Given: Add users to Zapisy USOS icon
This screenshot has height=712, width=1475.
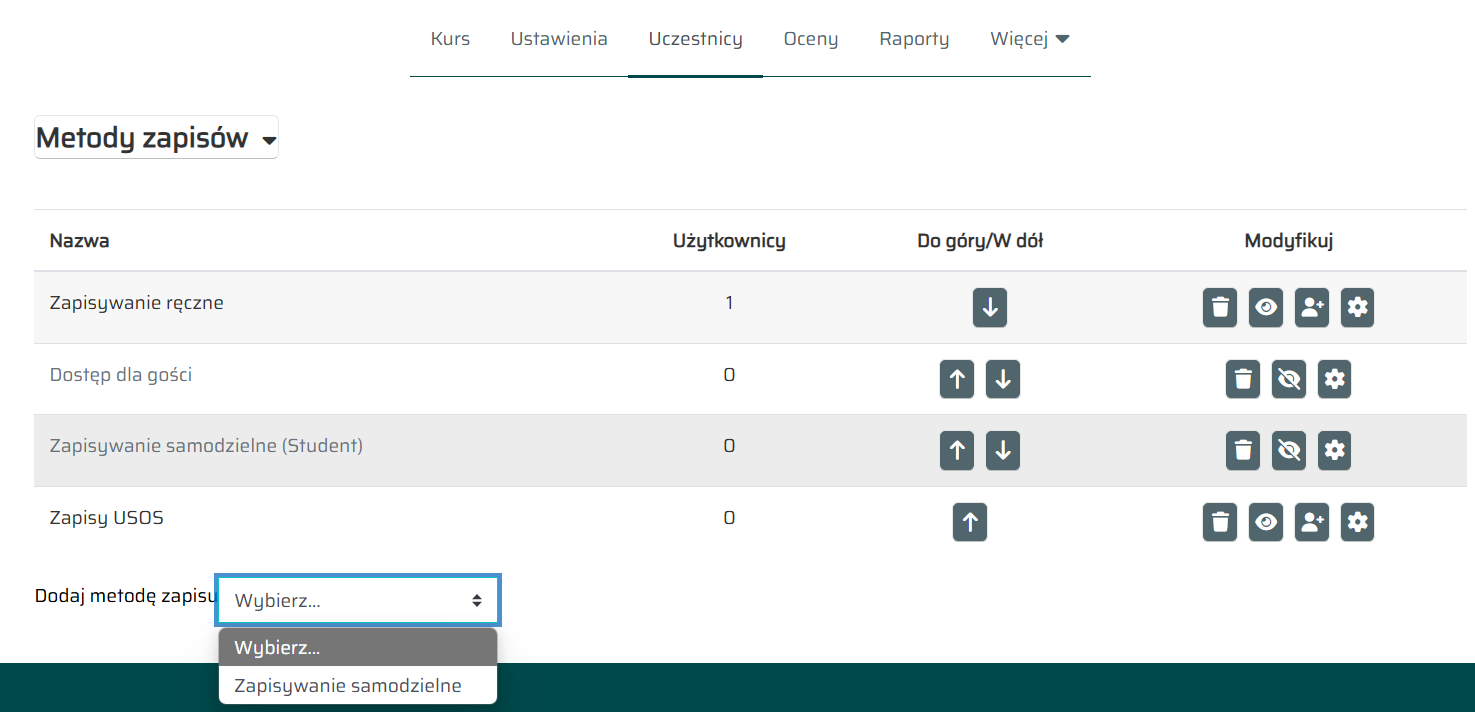Looking at the screenshot, I should pos(1312,522).
